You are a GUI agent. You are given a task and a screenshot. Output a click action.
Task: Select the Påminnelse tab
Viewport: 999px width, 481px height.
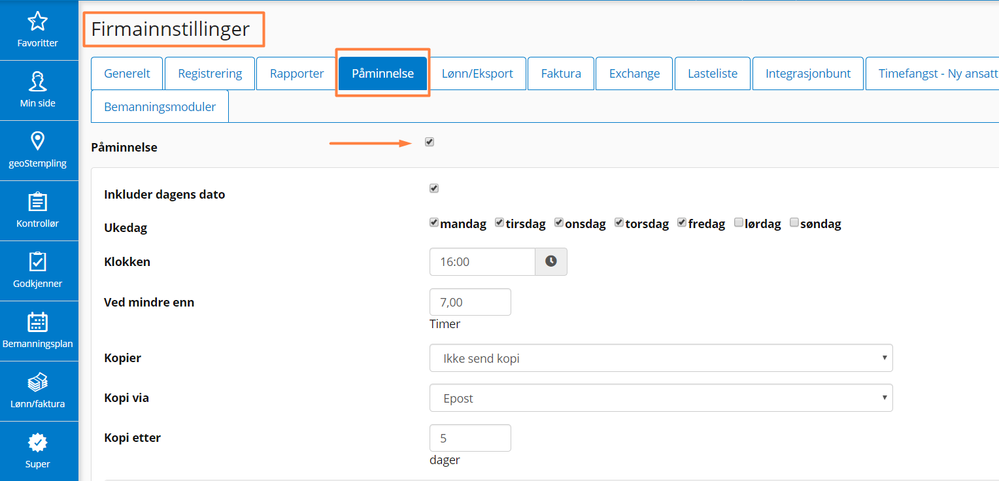383,73
